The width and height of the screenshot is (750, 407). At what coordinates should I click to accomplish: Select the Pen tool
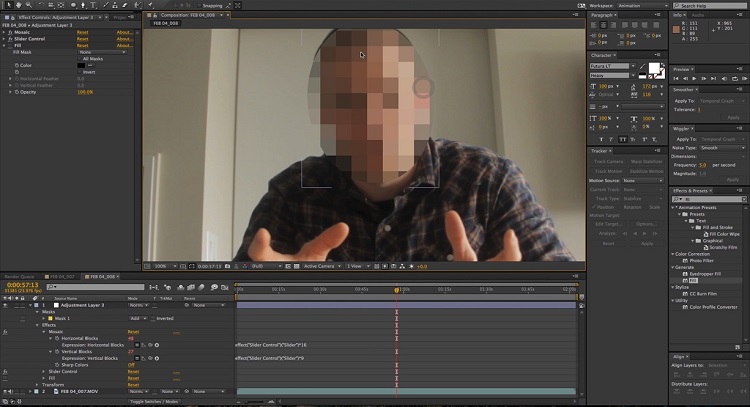pyautogui.click(x=83, y=5)
